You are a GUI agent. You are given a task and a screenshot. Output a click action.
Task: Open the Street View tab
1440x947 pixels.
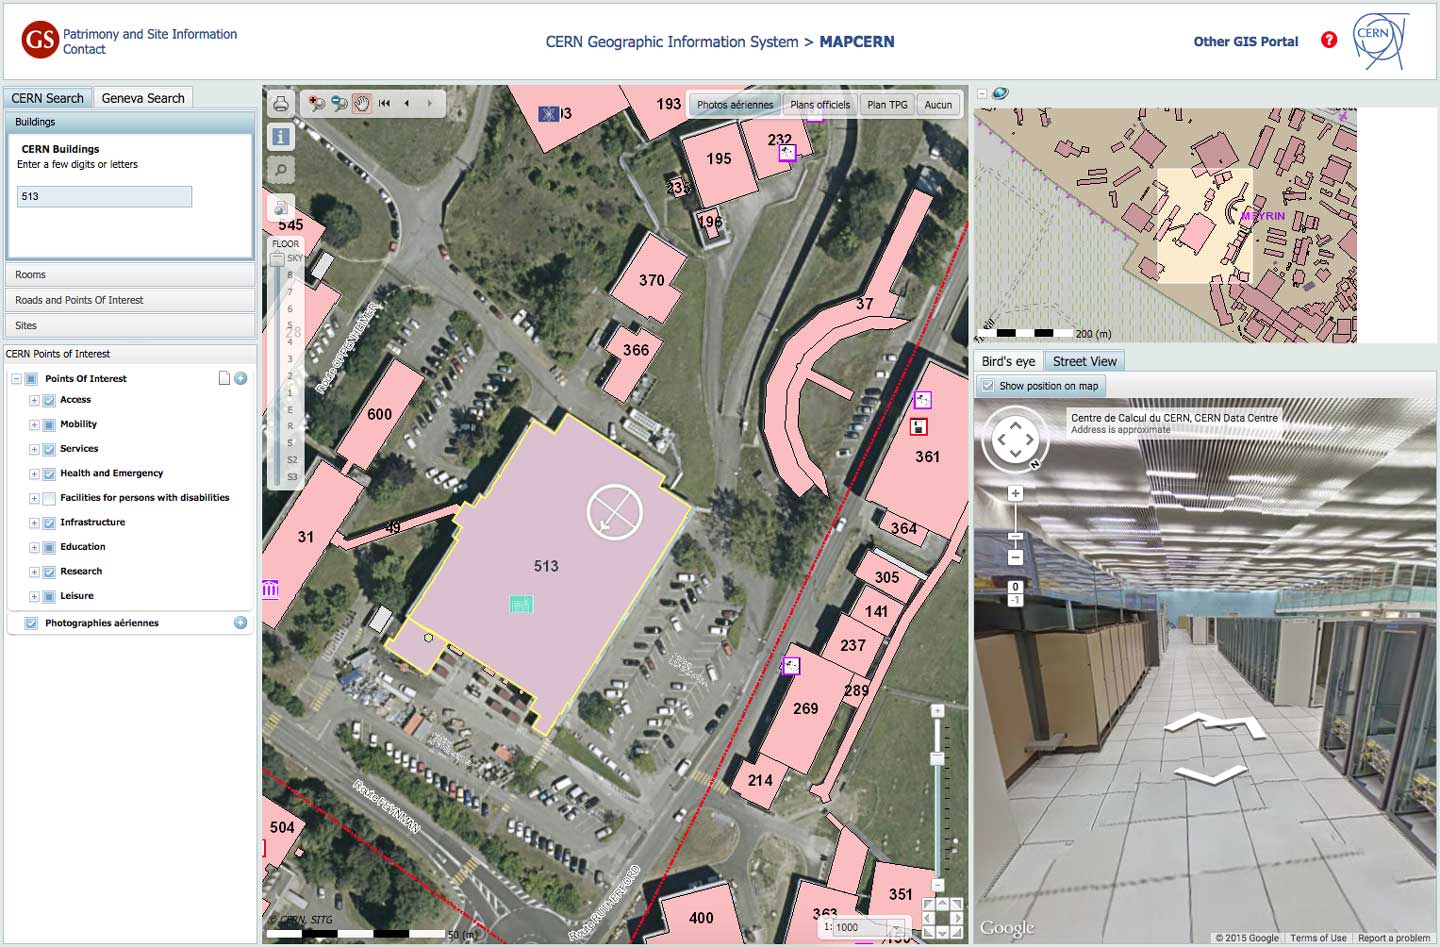point(1084,360)
